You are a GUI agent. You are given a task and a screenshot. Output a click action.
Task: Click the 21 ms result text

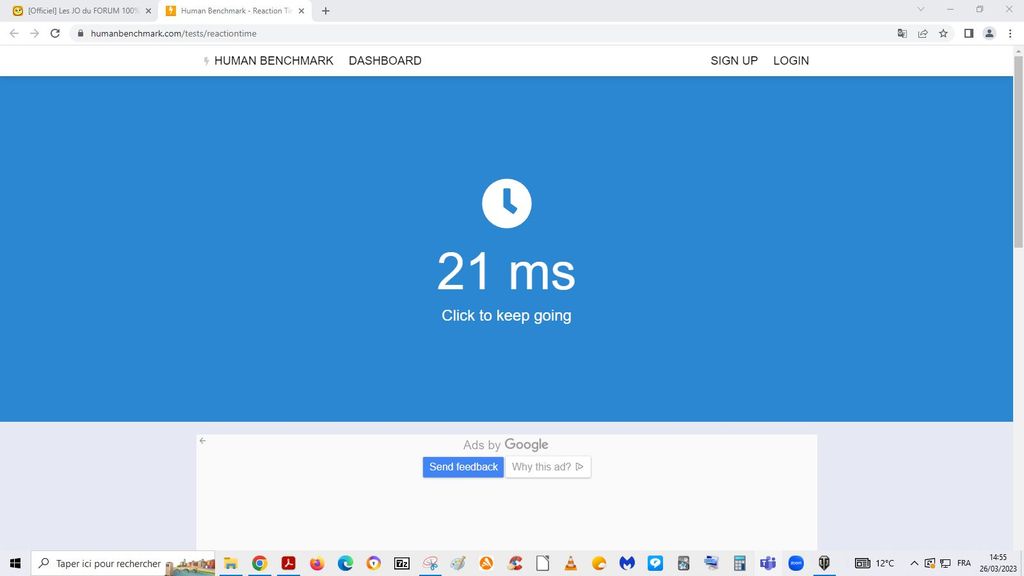tap(506, 271)
